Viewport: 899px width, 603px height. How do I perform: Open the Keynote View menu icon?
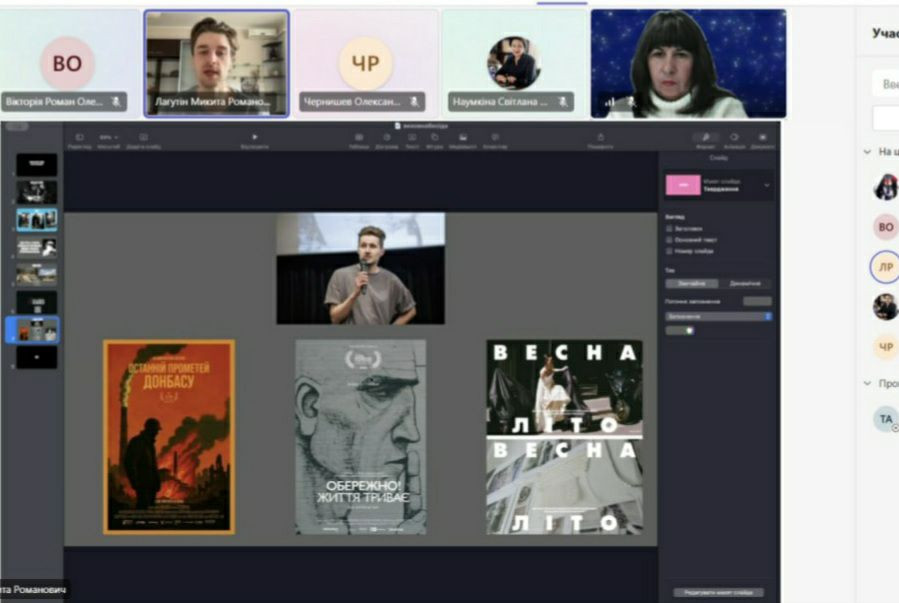(79, 137)
